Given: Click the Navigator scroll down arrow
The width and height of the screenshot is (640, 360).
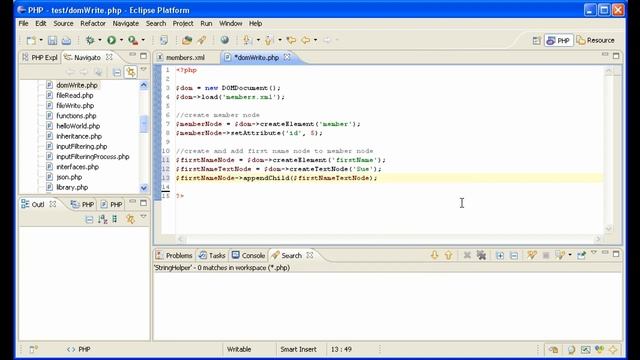Looking at the screenshot, I should point(144,188).
